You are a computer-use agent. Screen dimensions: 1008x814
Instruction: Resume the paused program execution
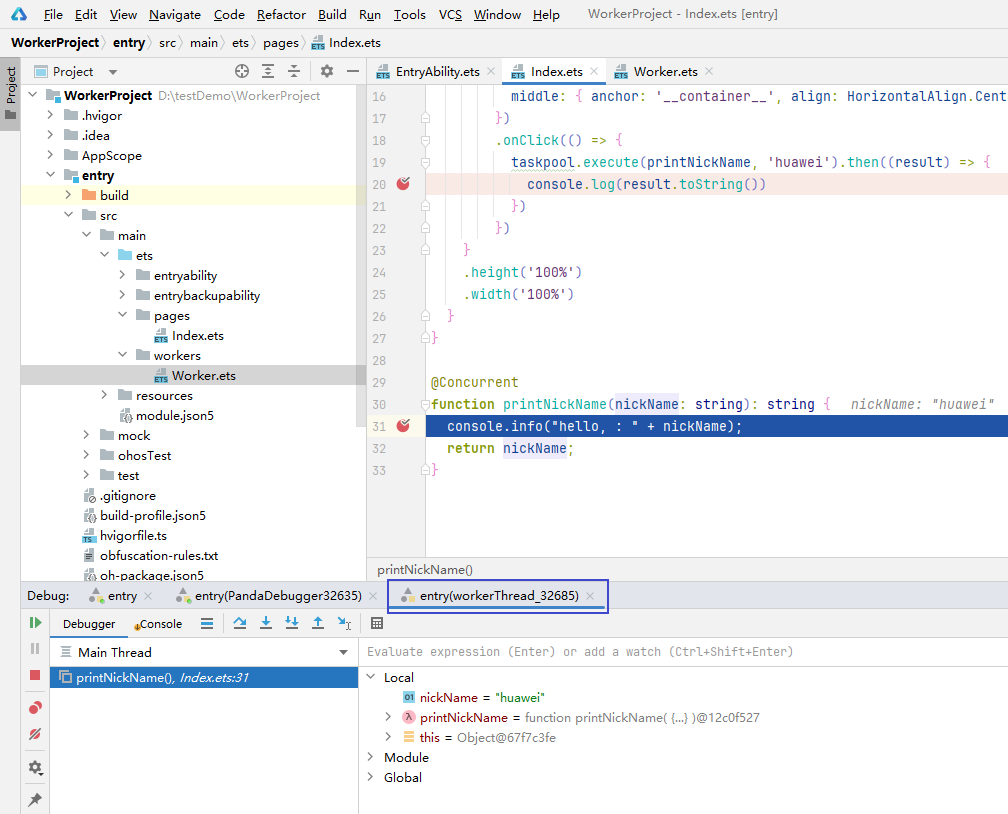tap(35, 622)
